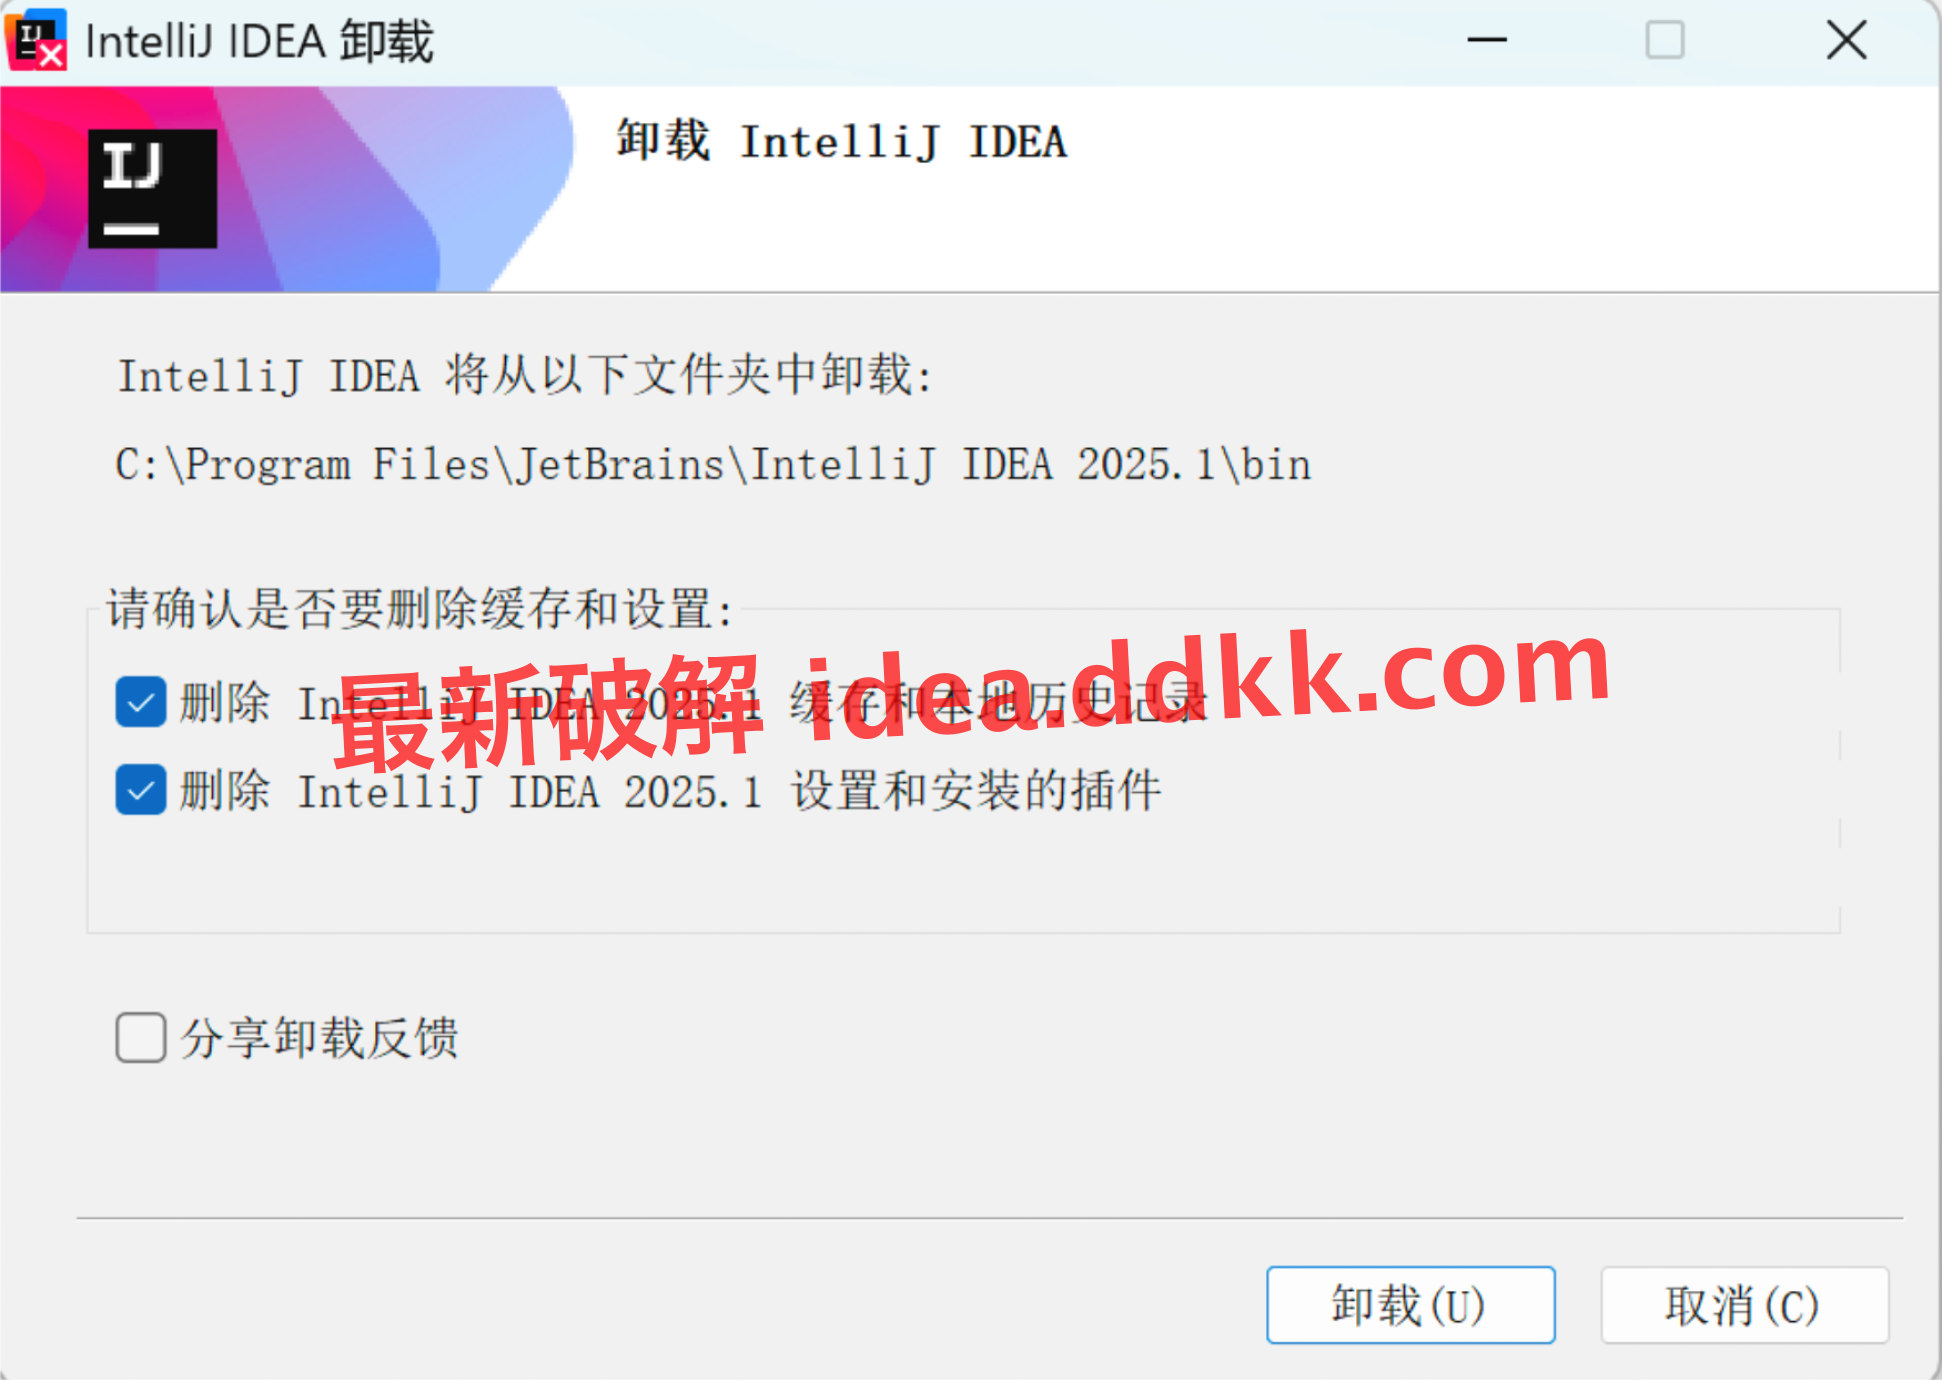Enable the 分享卸载反馈 checkbox
1942x1382 pixels.
click(141, 1037)
